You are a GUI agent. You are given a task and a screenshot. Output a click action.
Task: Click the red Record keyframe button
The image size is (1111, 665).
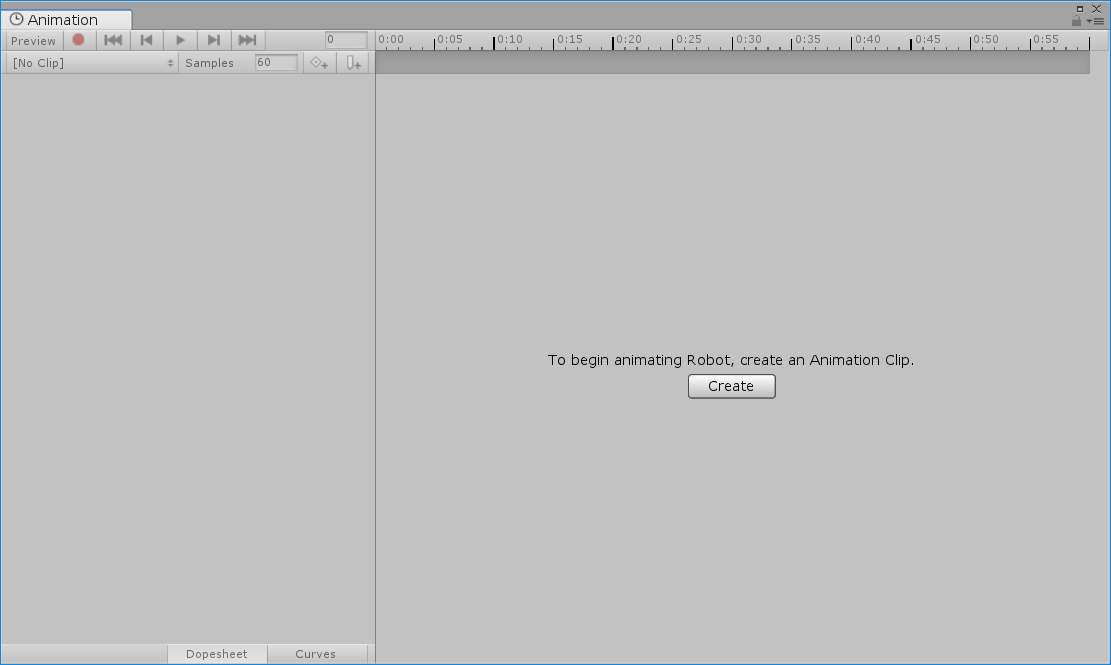click(78, 40)
